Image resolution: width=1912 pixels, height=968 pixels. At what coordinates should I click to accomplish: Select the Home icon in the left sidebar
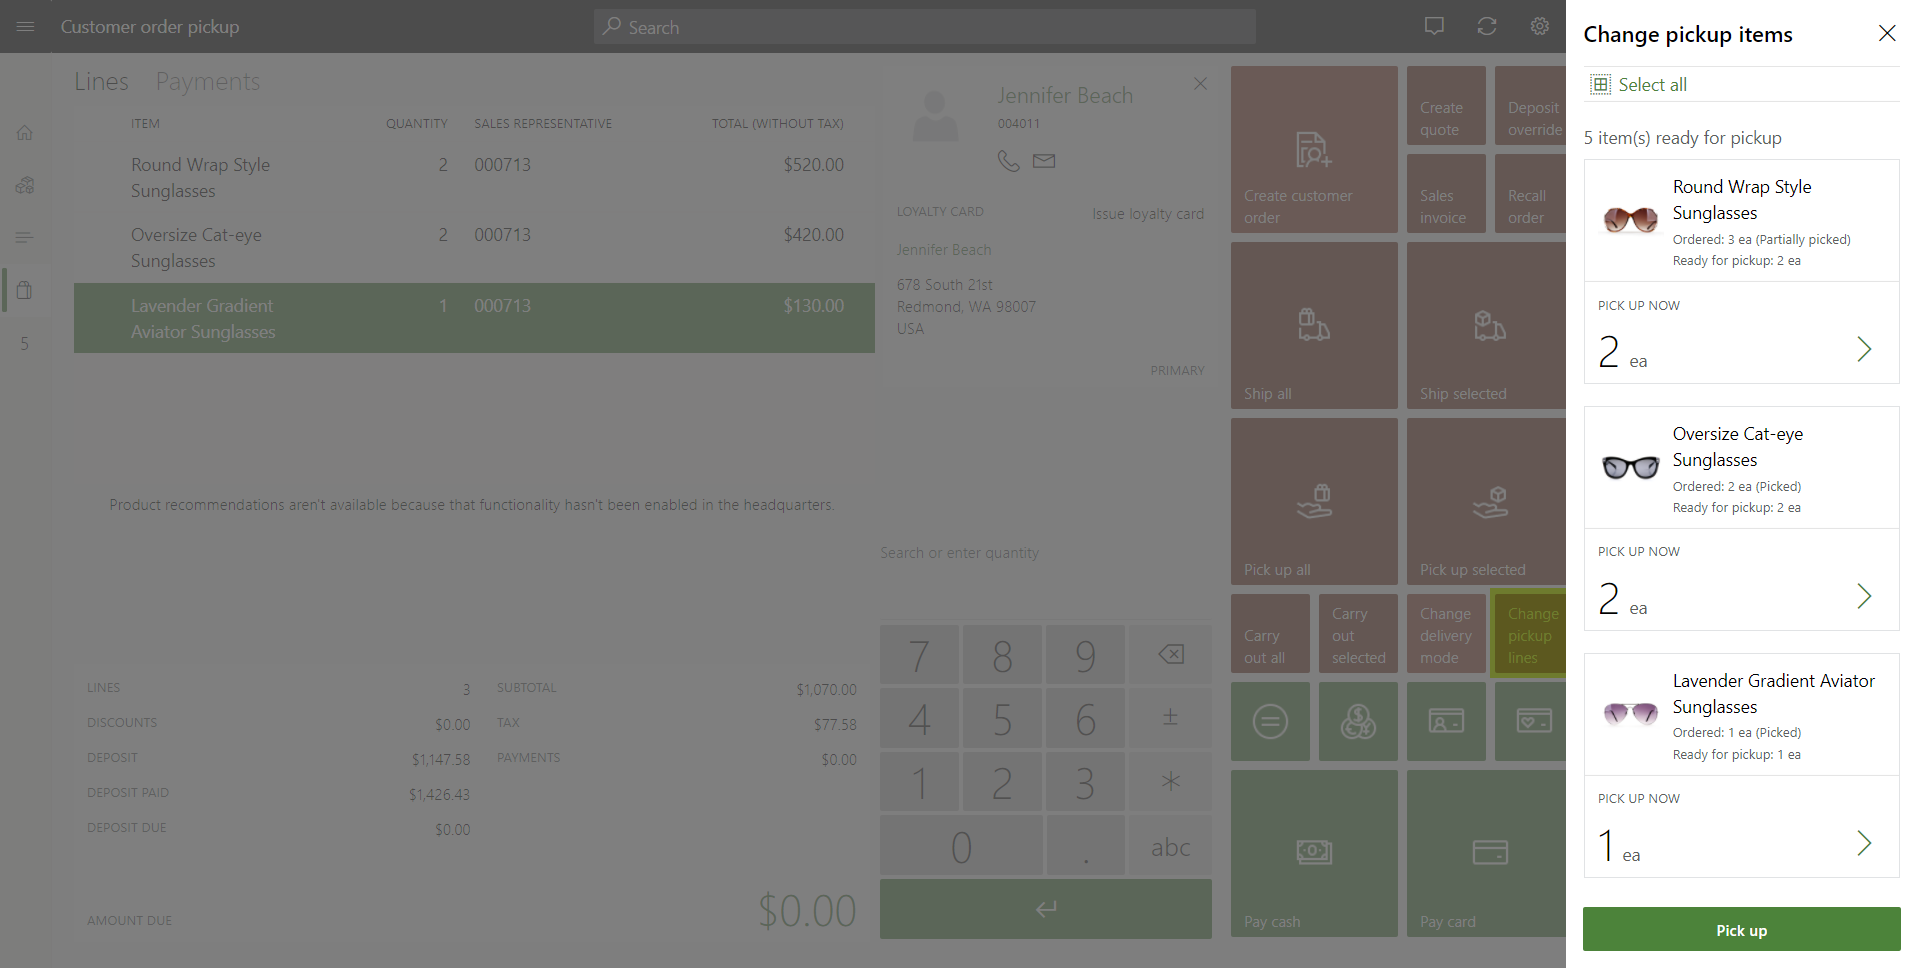coord(24,132)
